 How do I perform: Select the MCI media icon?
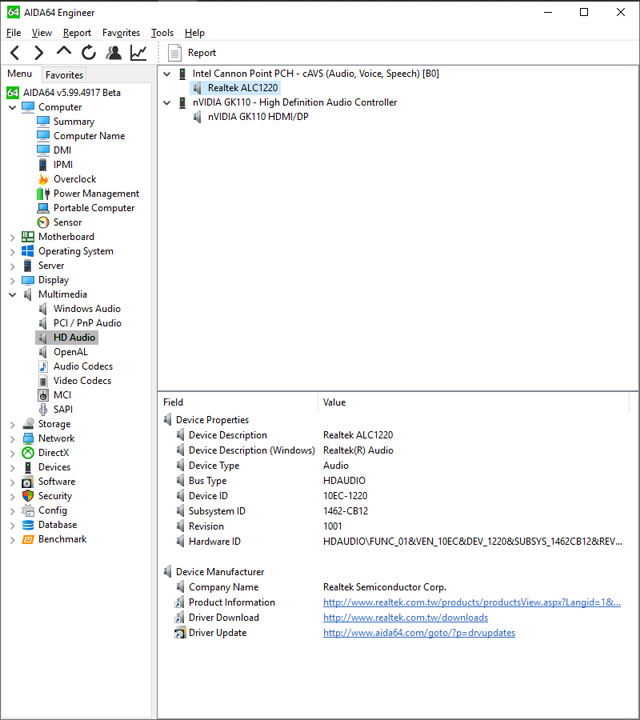coord(43,395)
